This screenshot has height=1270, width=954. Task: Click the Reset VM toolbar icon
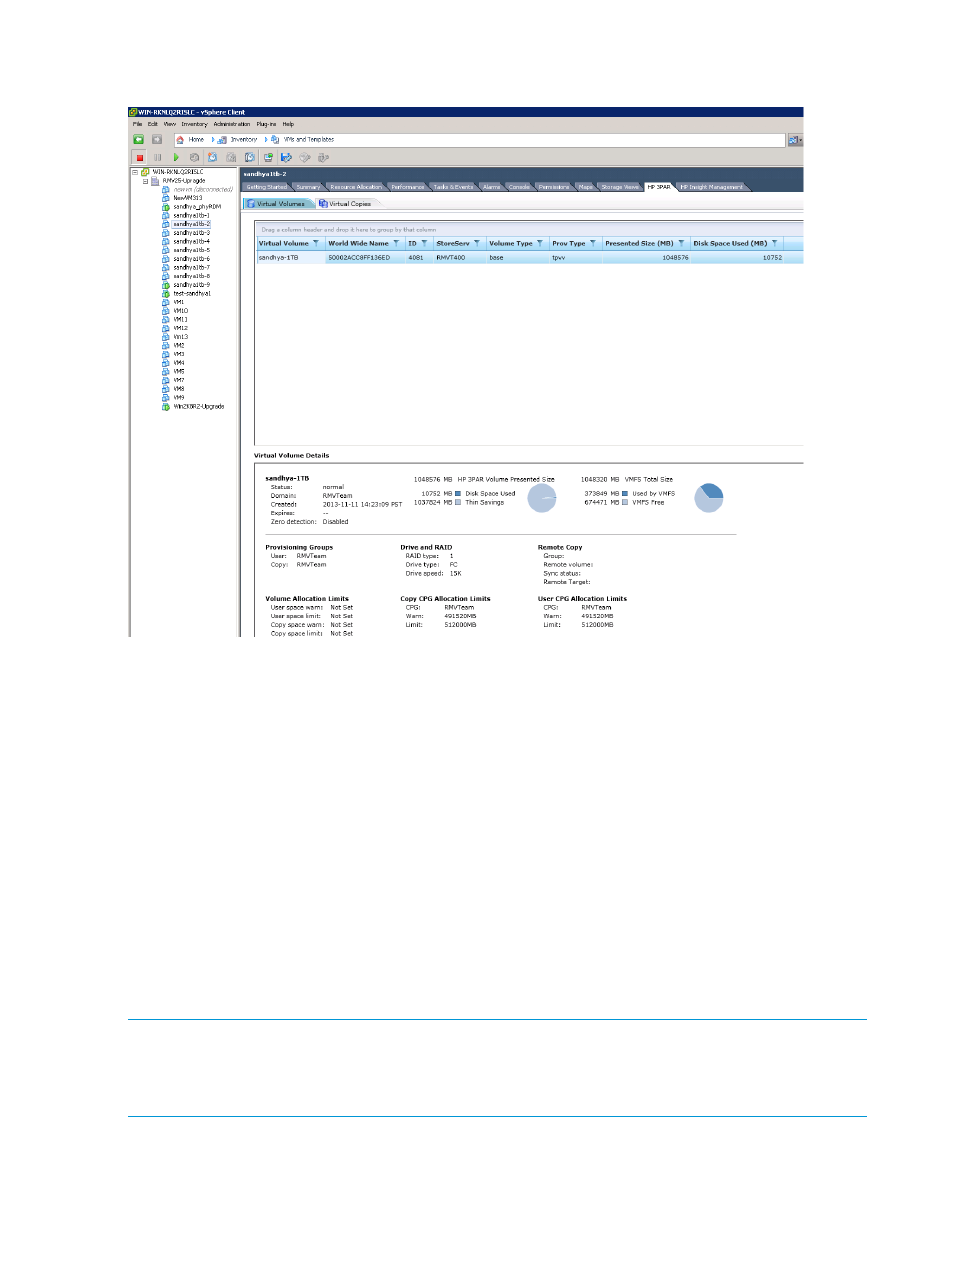pos(194,157)
